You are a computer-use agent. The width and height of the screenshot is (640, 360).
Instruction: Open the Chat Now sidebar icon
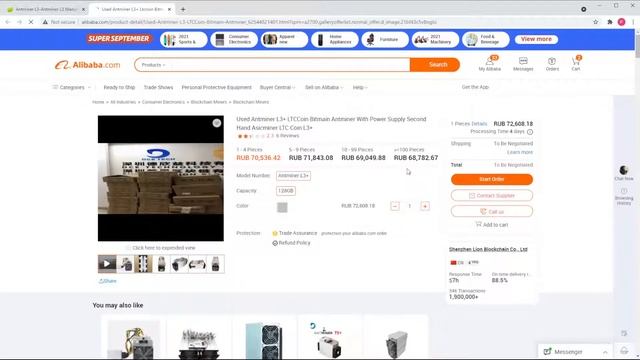624,173
